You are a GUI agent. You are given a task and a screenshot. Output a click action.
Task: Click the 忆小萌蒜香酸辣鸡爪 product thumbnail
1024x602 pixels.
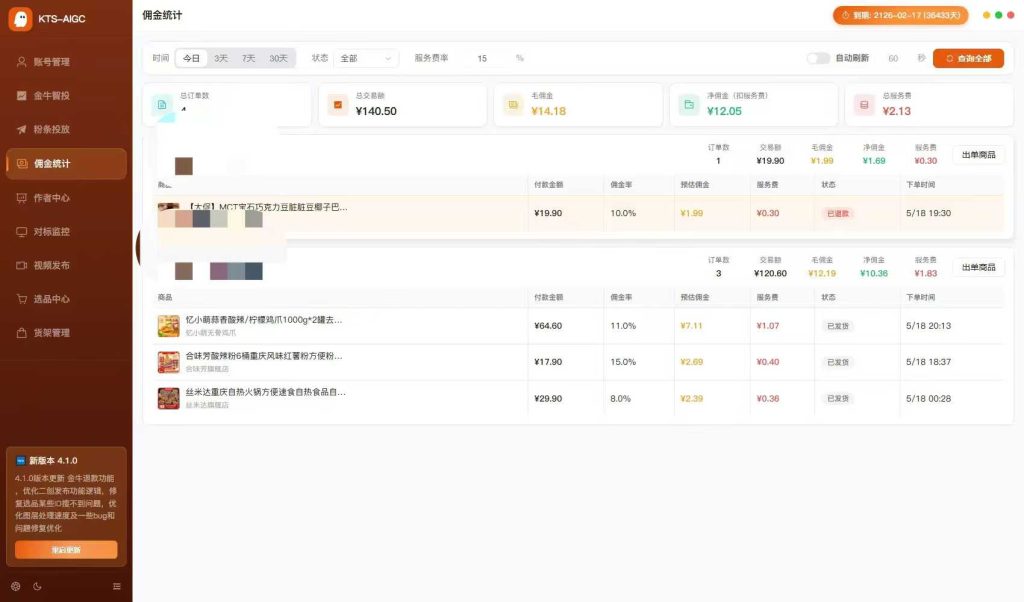click(x=168, y=326)
